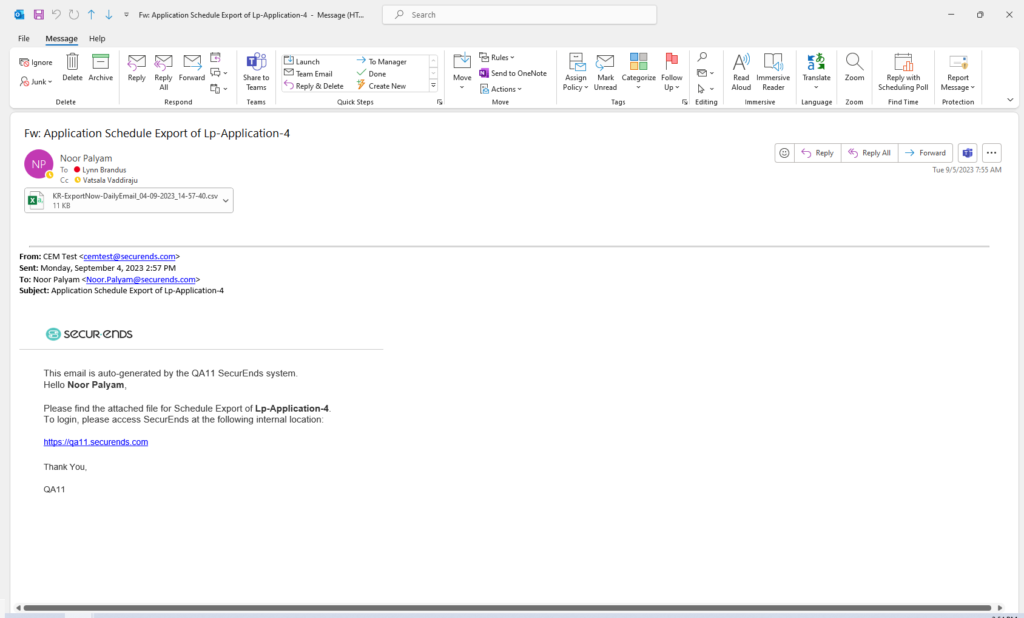Viewport: 1024px width, 618px height.
Task: Send the message to OneNote
Action: (513, 73)
